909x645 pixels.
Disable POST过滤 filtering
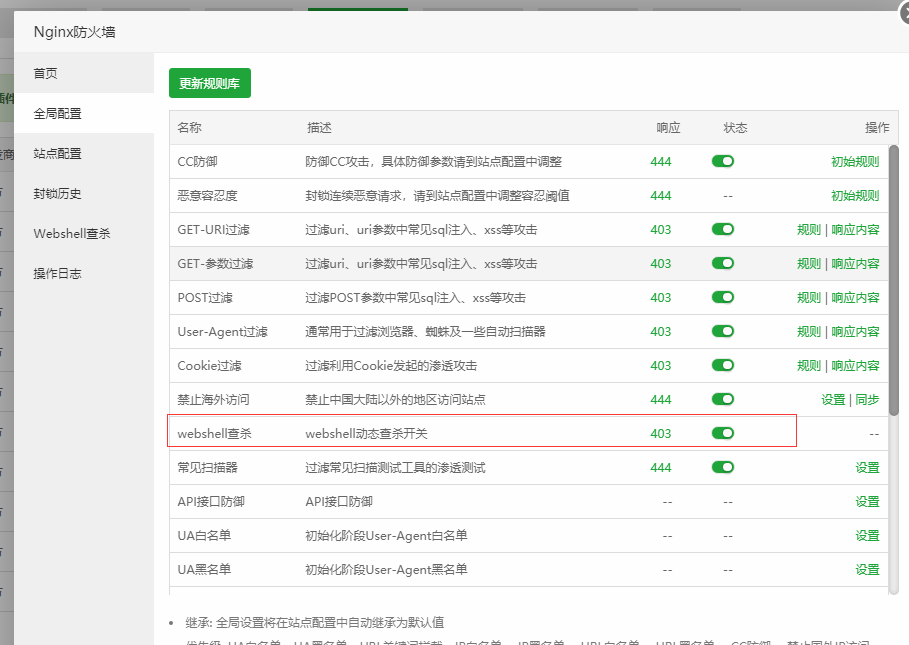722,297
